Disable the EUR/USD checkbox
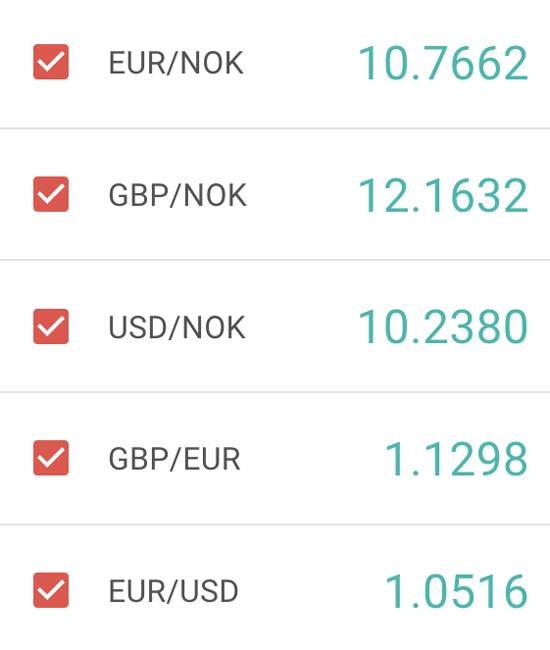The height and width of the screenshot is (650, 550). (x=51, y=590)
